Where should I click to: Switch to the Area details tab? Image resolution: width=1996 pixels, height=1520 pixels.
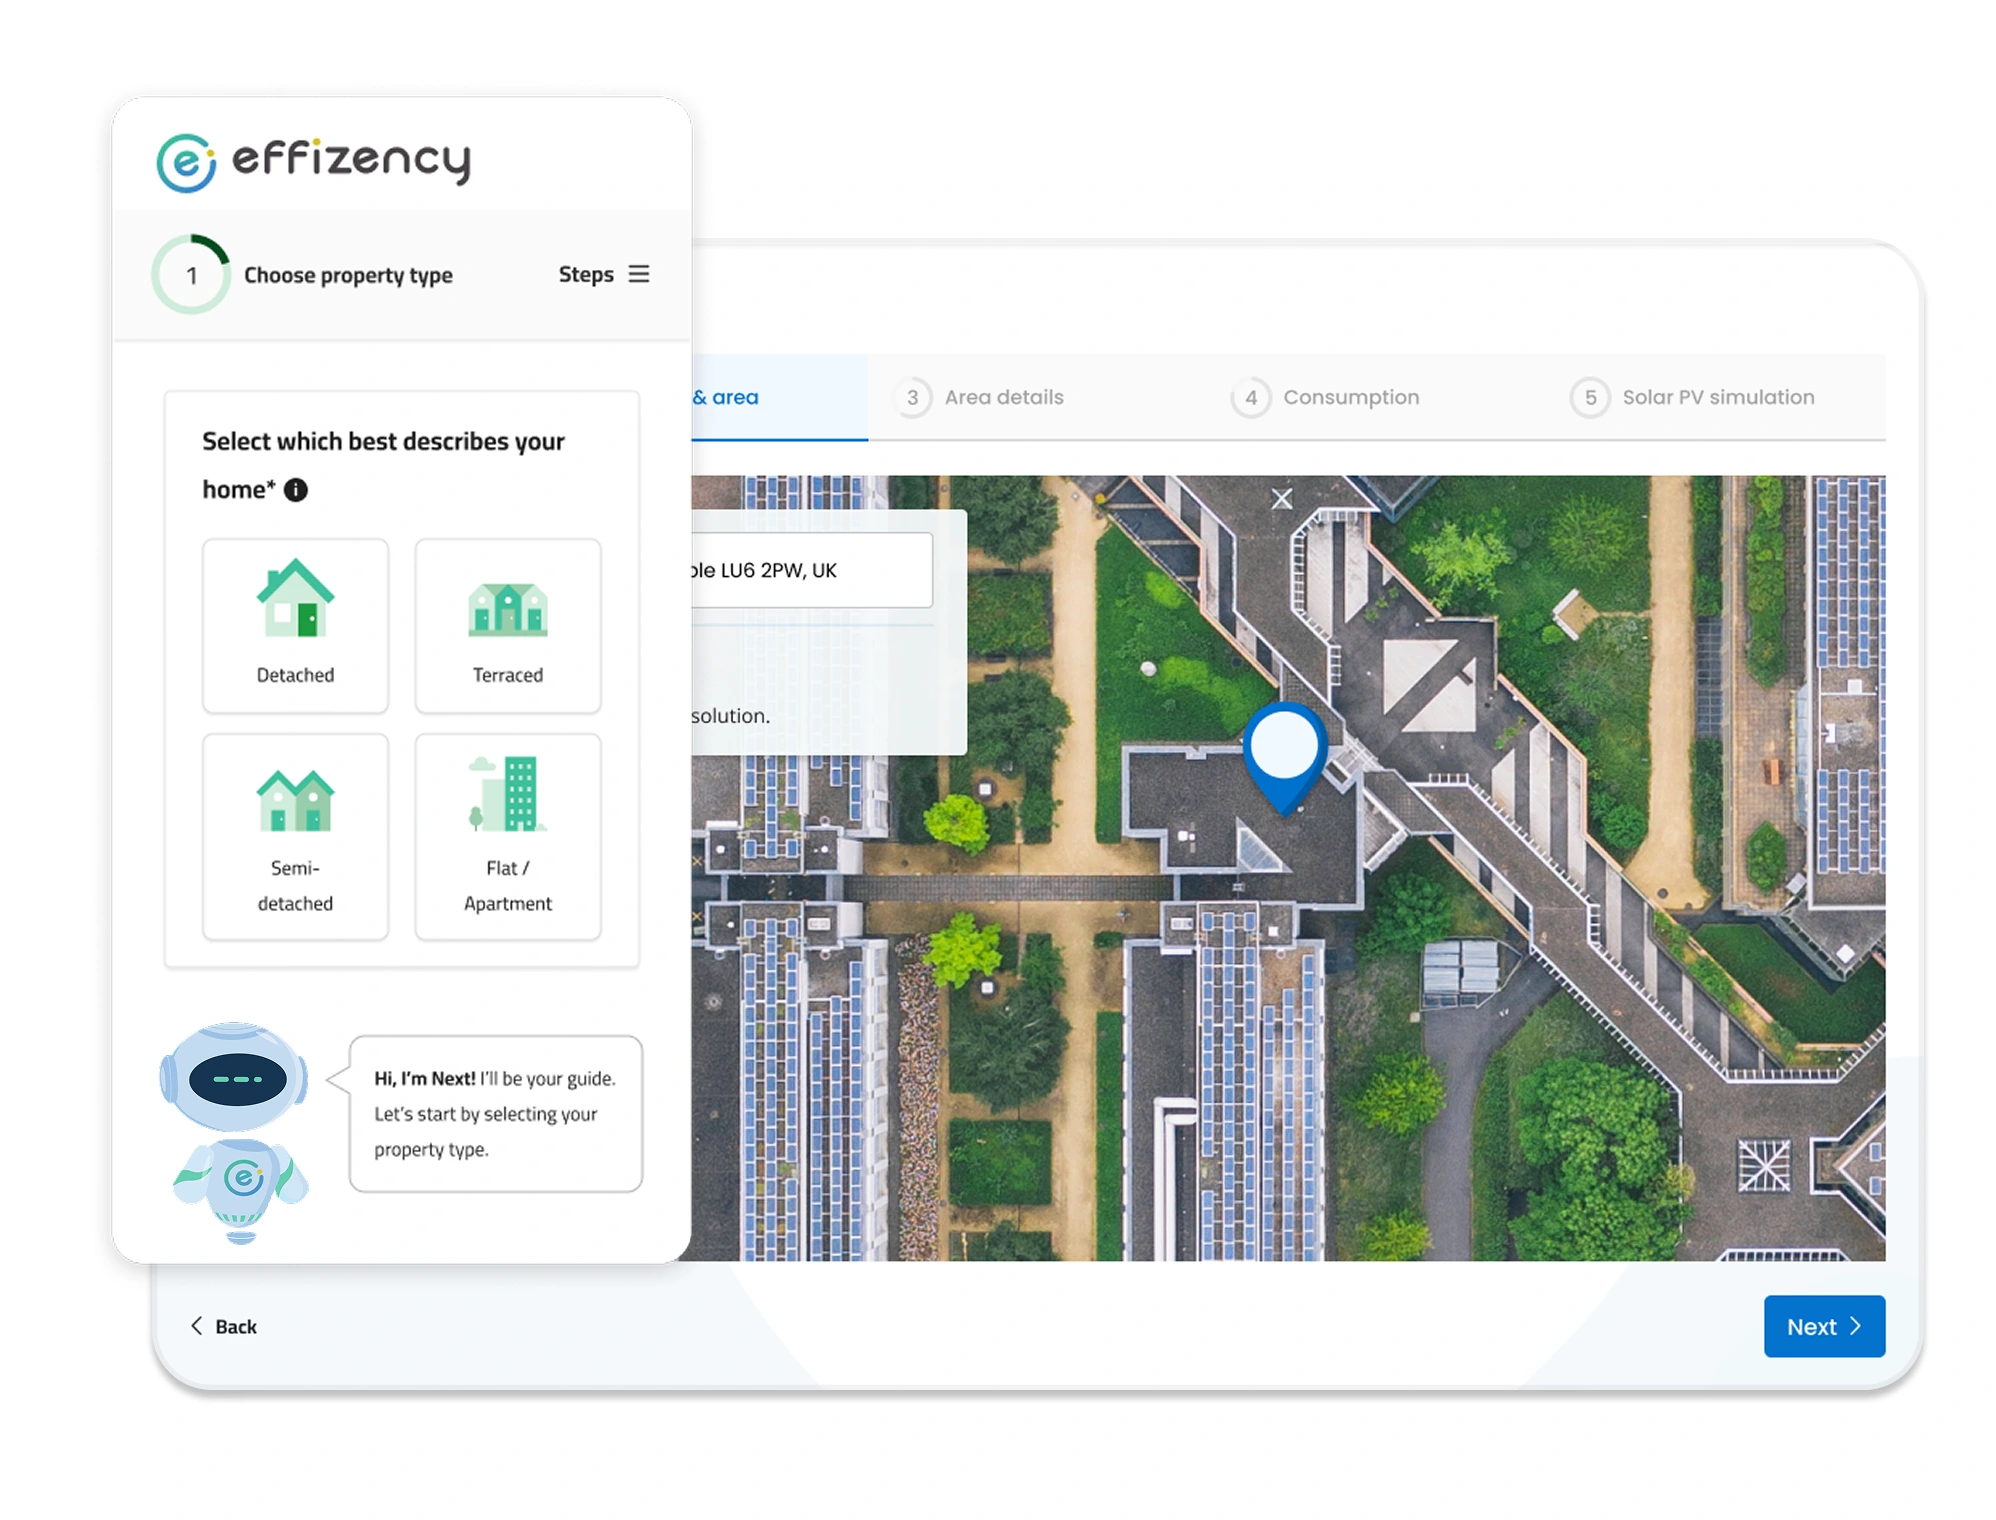click(x=1003, y=398)
